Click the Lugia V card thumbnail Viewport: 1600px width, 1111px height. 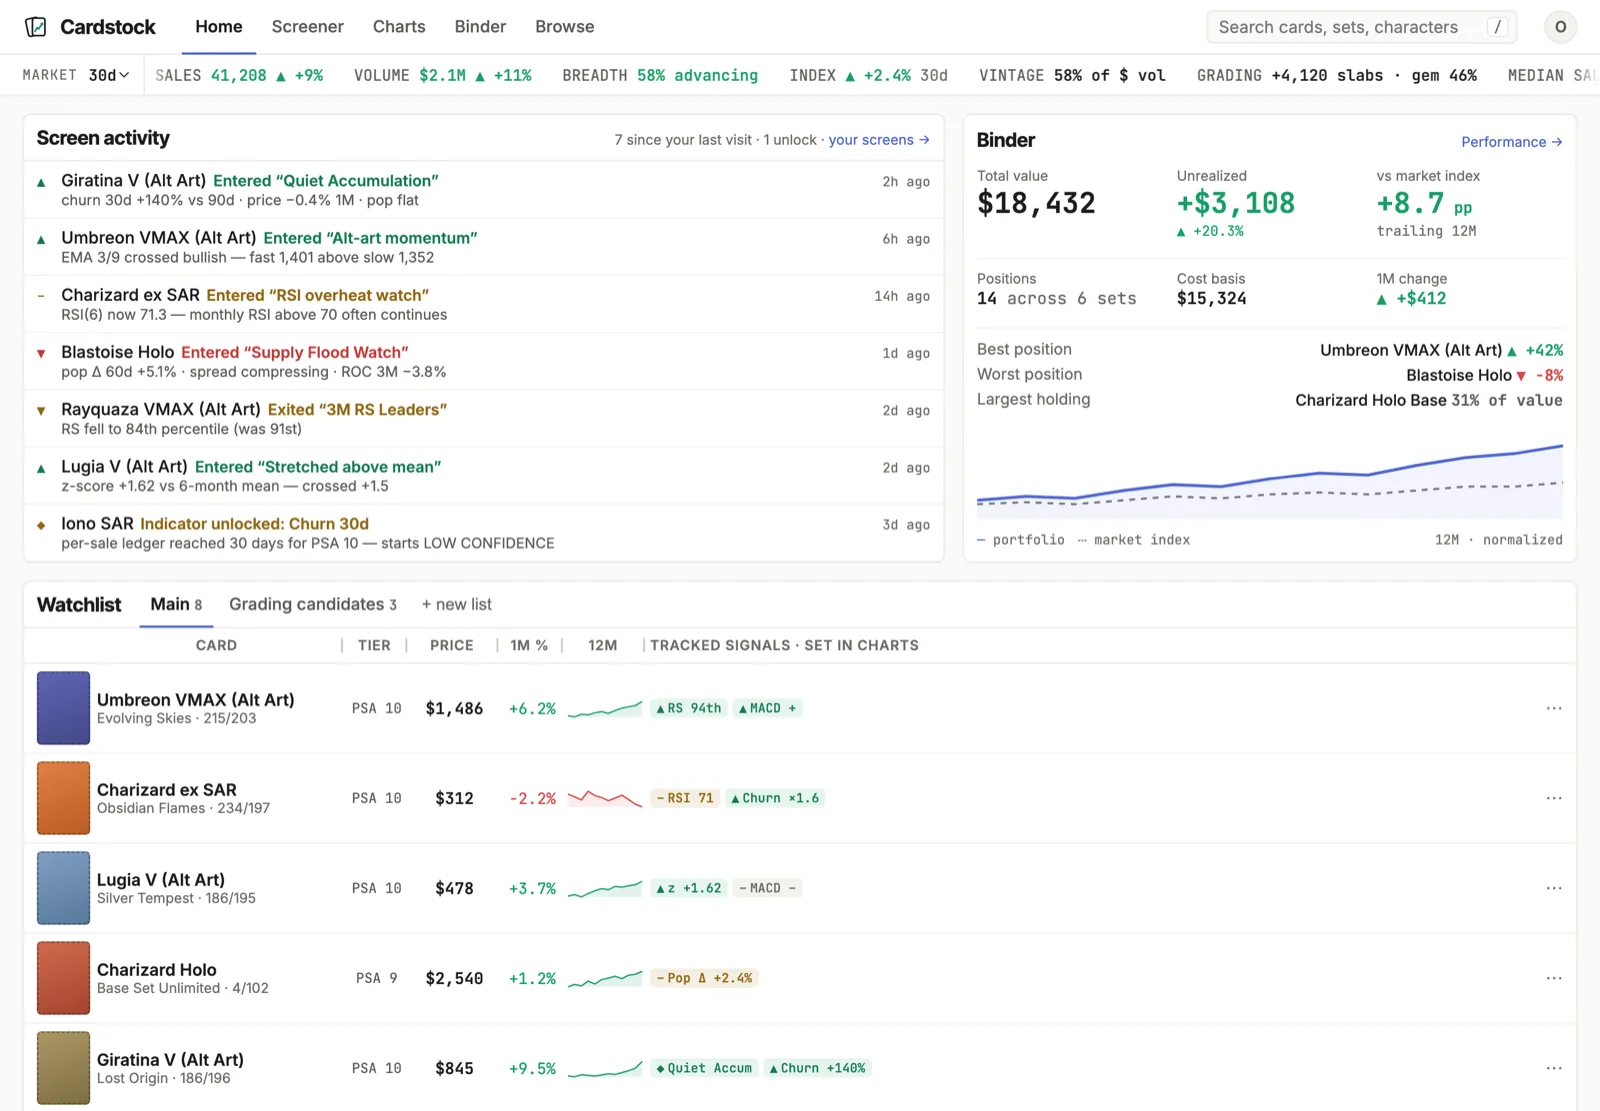point(63,888)
